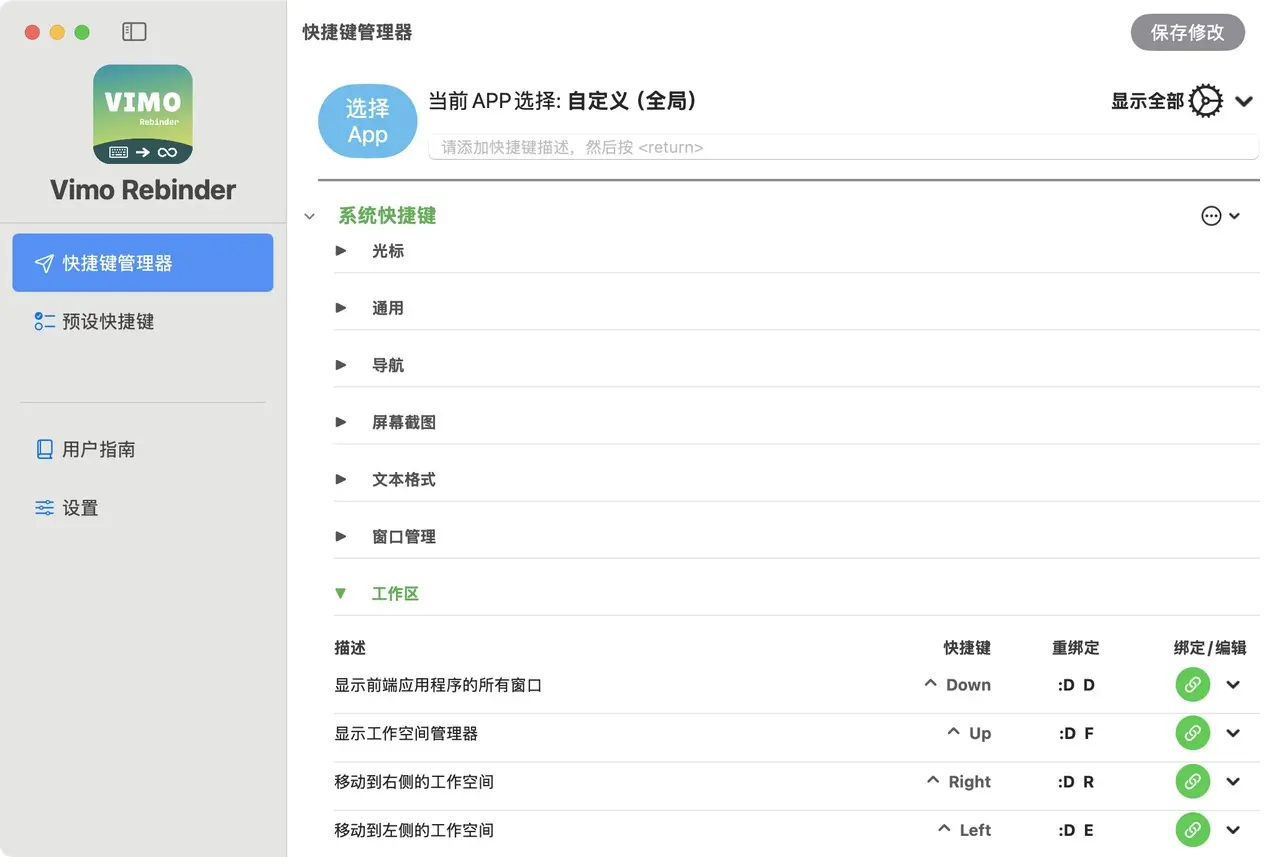Click the ^ Left shortcut value
The height and width of the screenshot is (857, 1280).
[964, 830]
